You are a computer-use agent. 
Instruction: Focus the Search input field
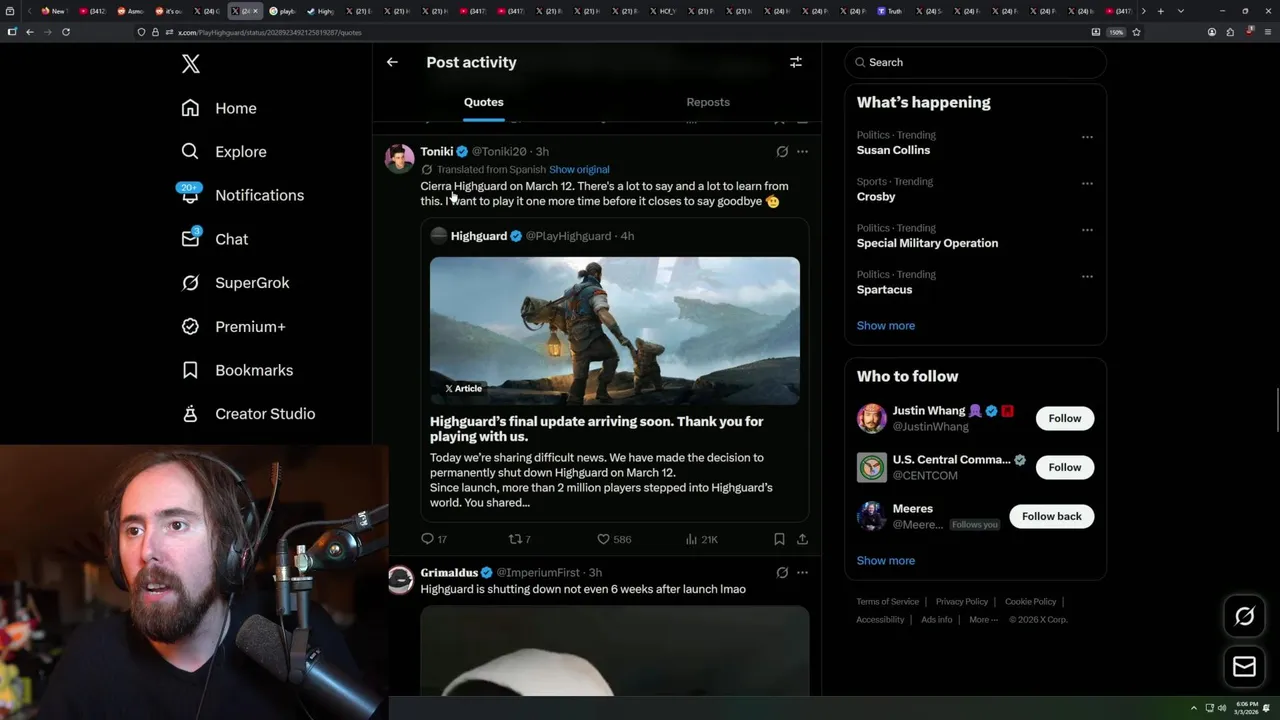tap(975, 62)
